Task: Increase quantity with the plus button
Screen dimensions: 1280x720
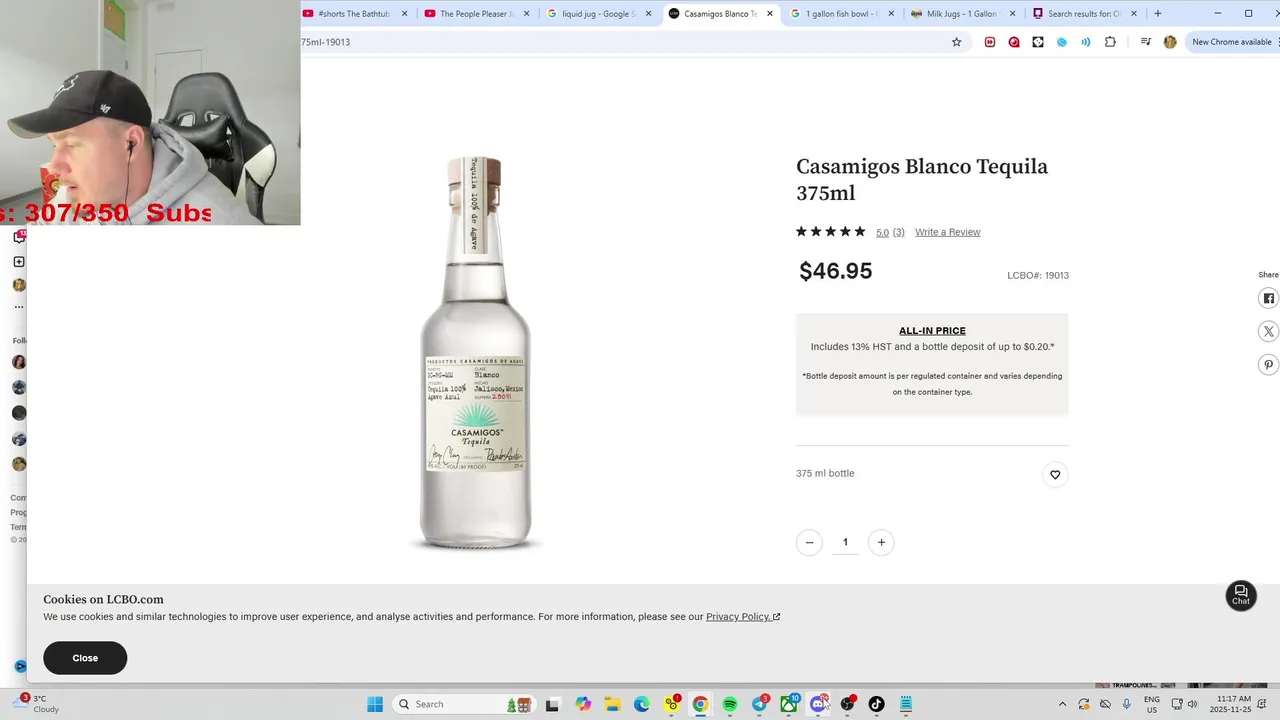Action: [x=881, y=542]
